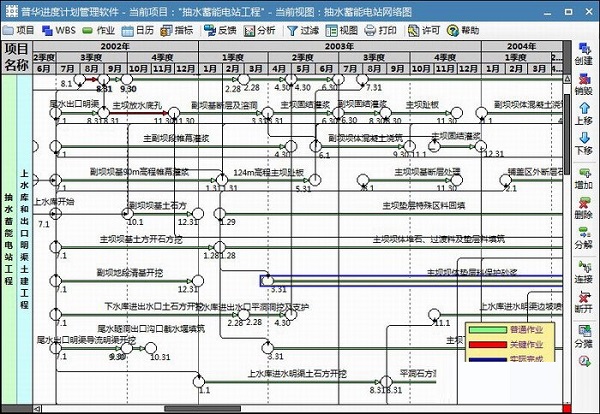Open the 许可 (License) toolbar item

tap(424, 30)
